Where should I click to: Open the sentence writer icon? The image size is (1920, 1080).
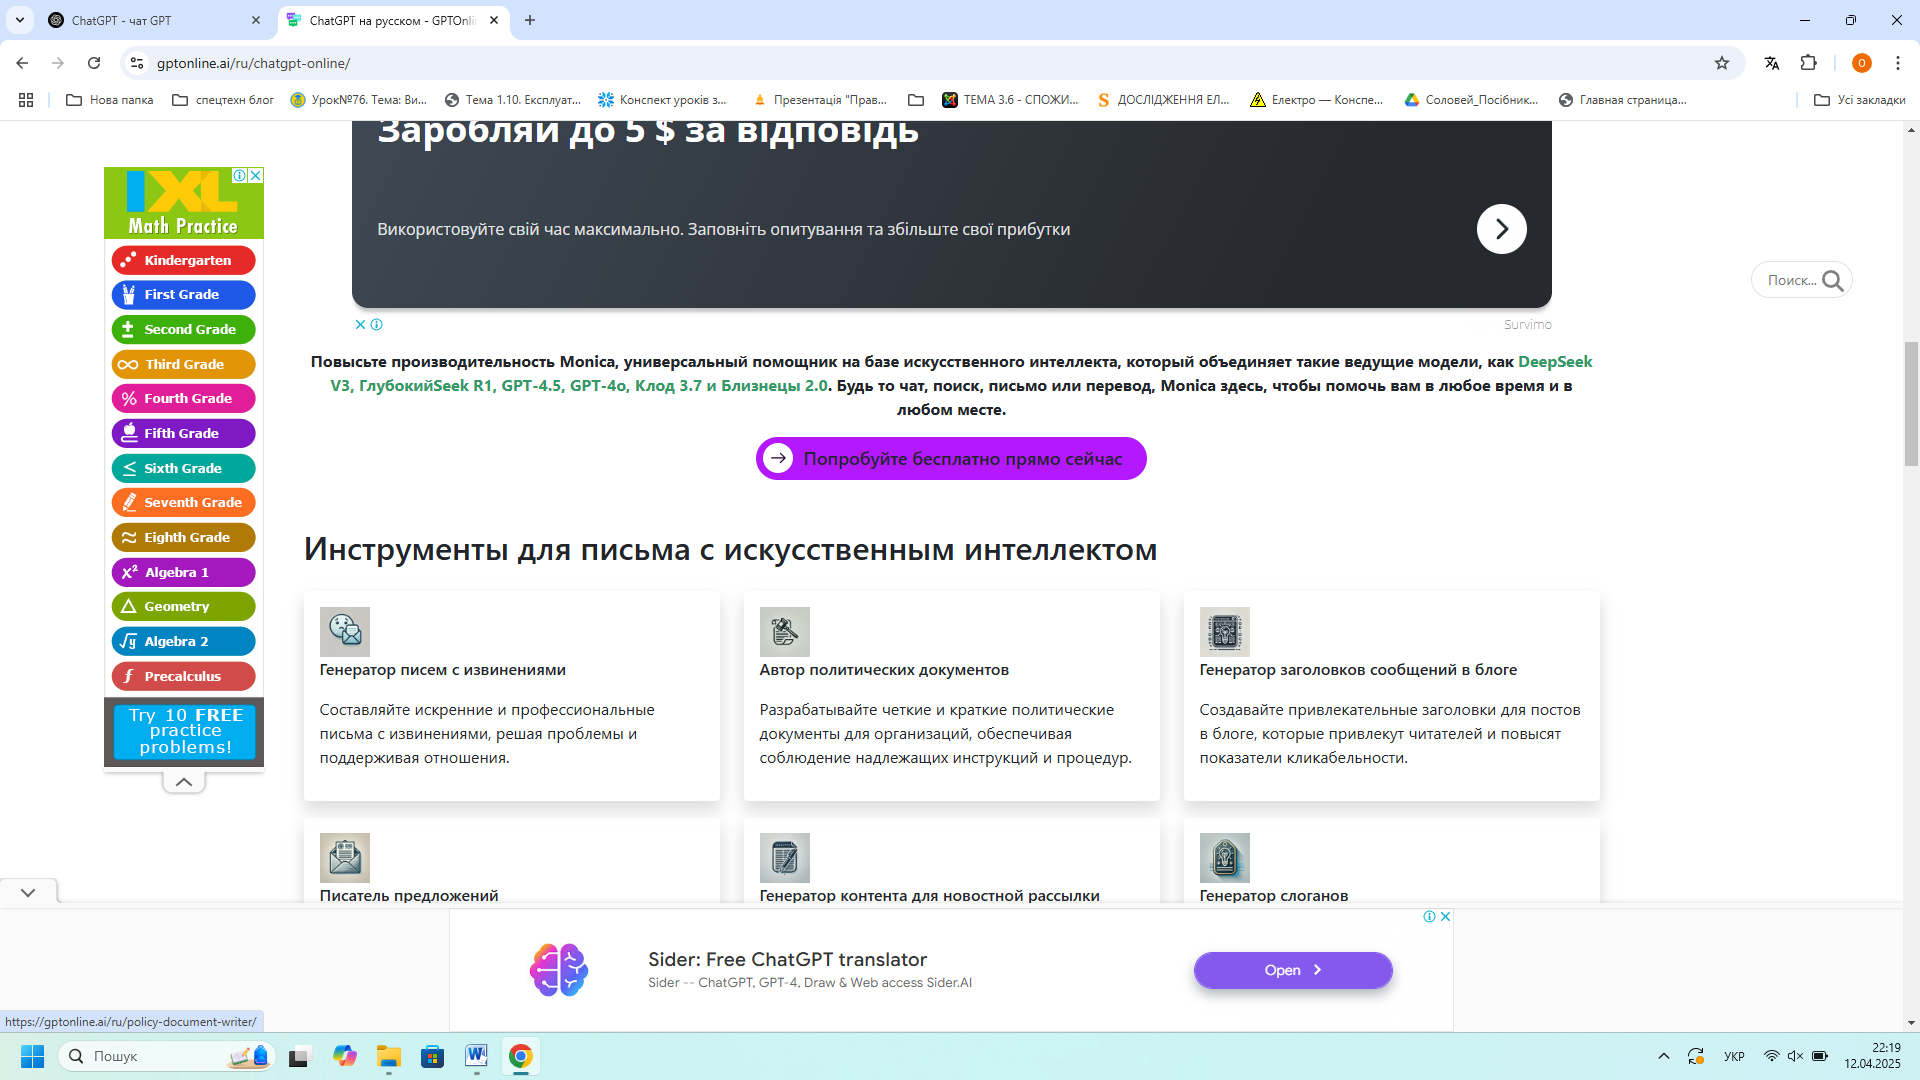tap(345, 858)
